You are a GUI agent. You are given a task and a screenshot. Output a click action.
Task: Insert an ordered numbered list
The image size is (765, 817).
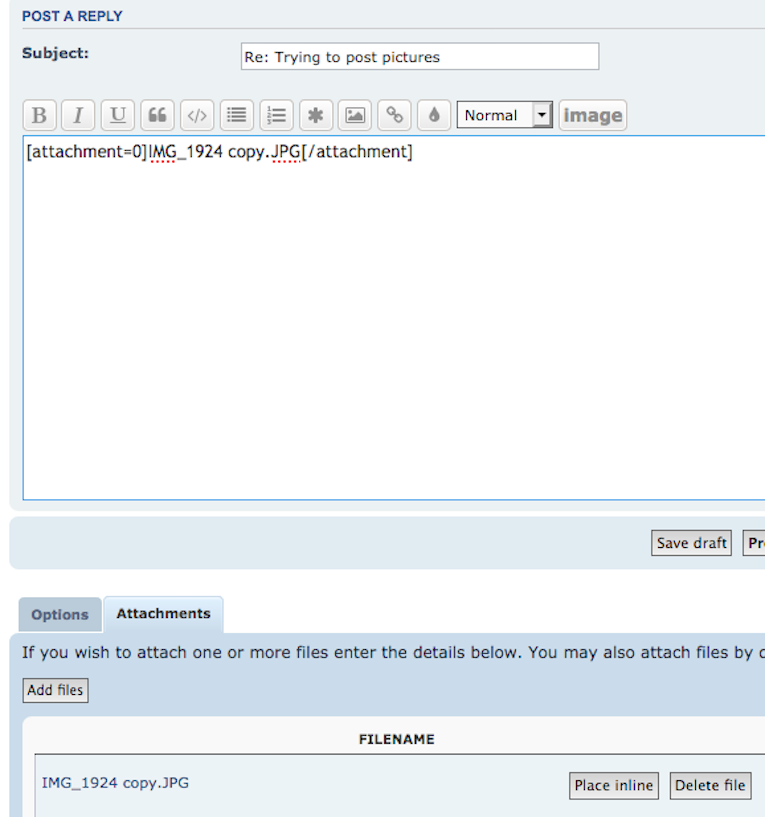click(276, 115)
